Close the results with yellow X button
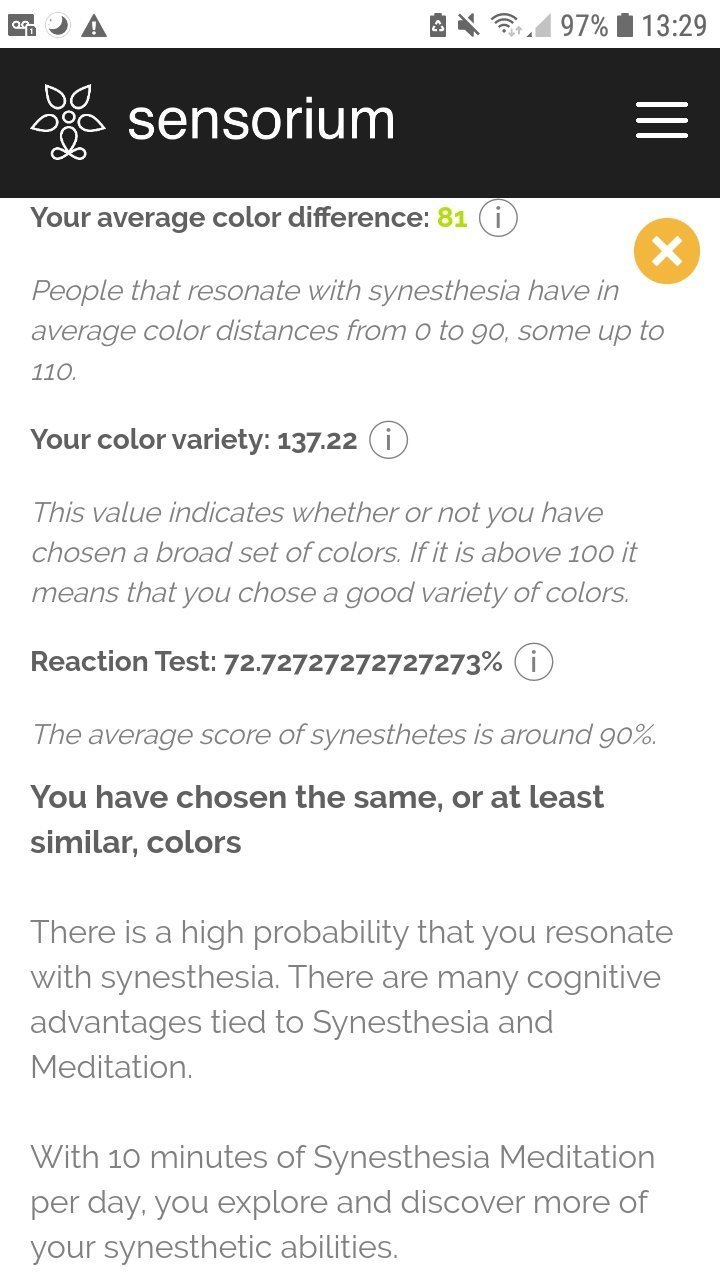This screenshot has height=1280, width=720. (667, 250)
